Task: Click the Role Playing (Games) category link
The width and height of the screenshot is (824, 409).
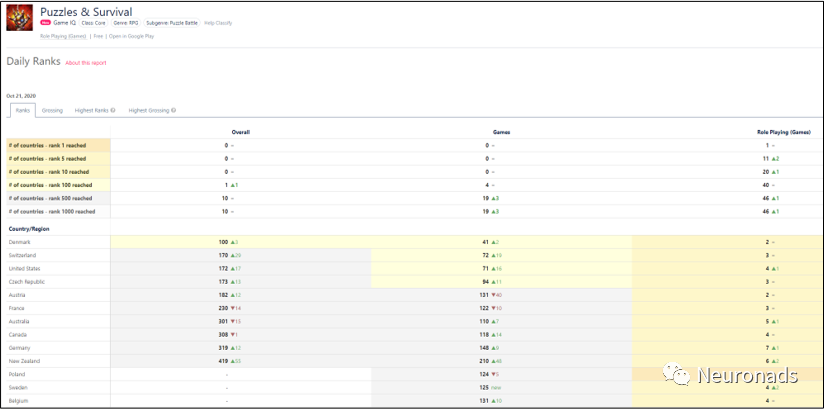Action: coord(62,35)
